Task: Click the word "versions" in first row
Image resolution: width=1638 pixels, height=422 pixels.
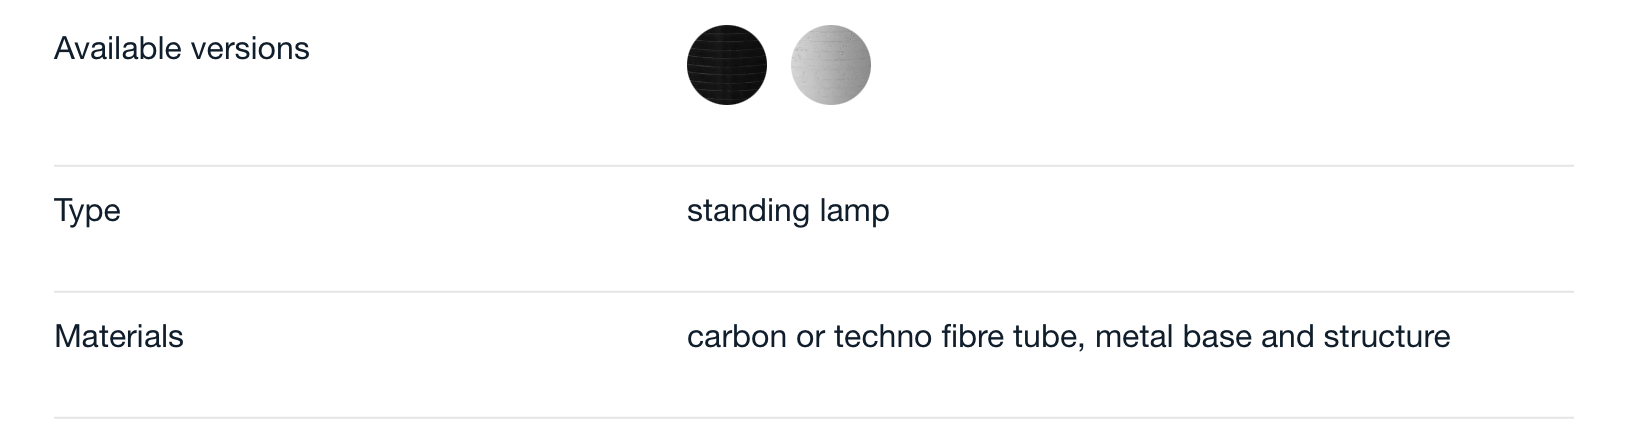Action: (x=253, y=48)
